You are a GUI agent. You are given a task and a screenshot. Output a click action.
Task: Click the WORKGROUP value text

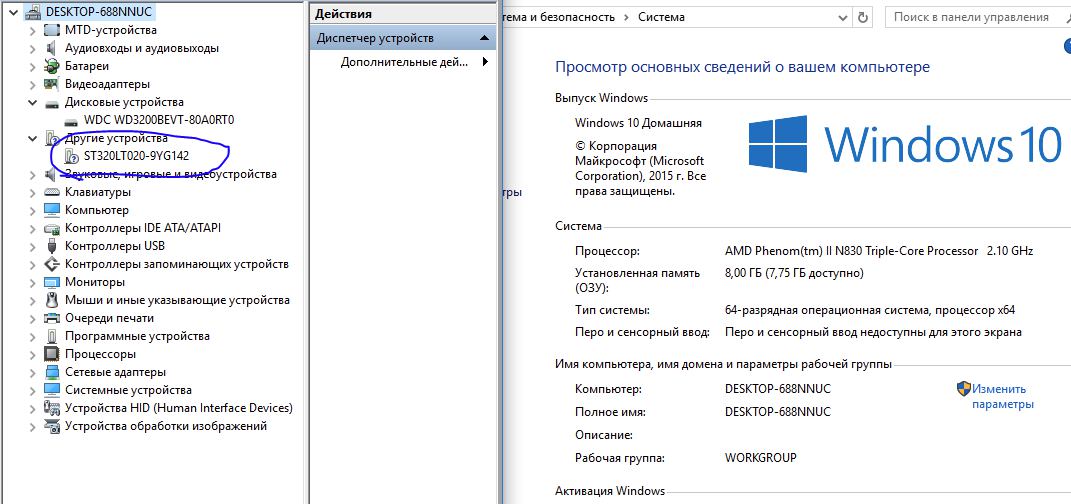pos(760,458)
